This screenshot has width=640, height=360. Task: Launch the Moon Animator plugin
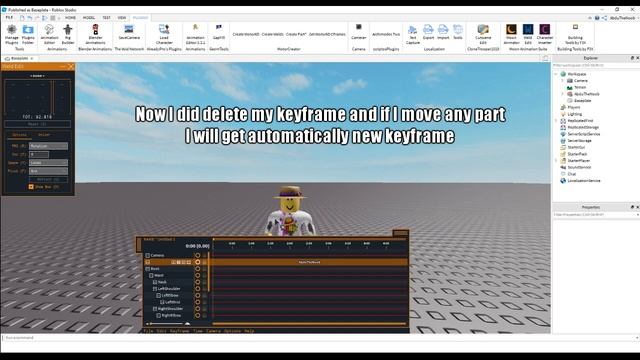click(511, 34)
